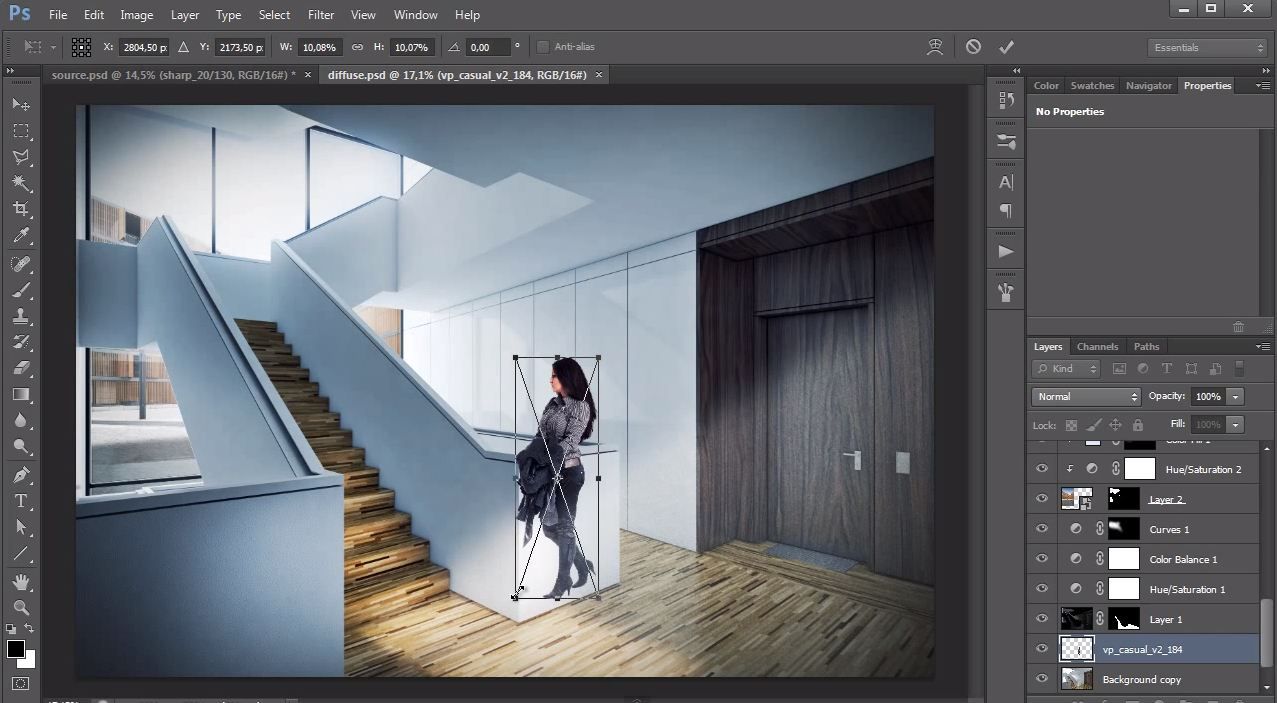Activate the Clone Stamp tool
The width and height of the screenshot is (1277, 703).
click(x=21, y=316)
